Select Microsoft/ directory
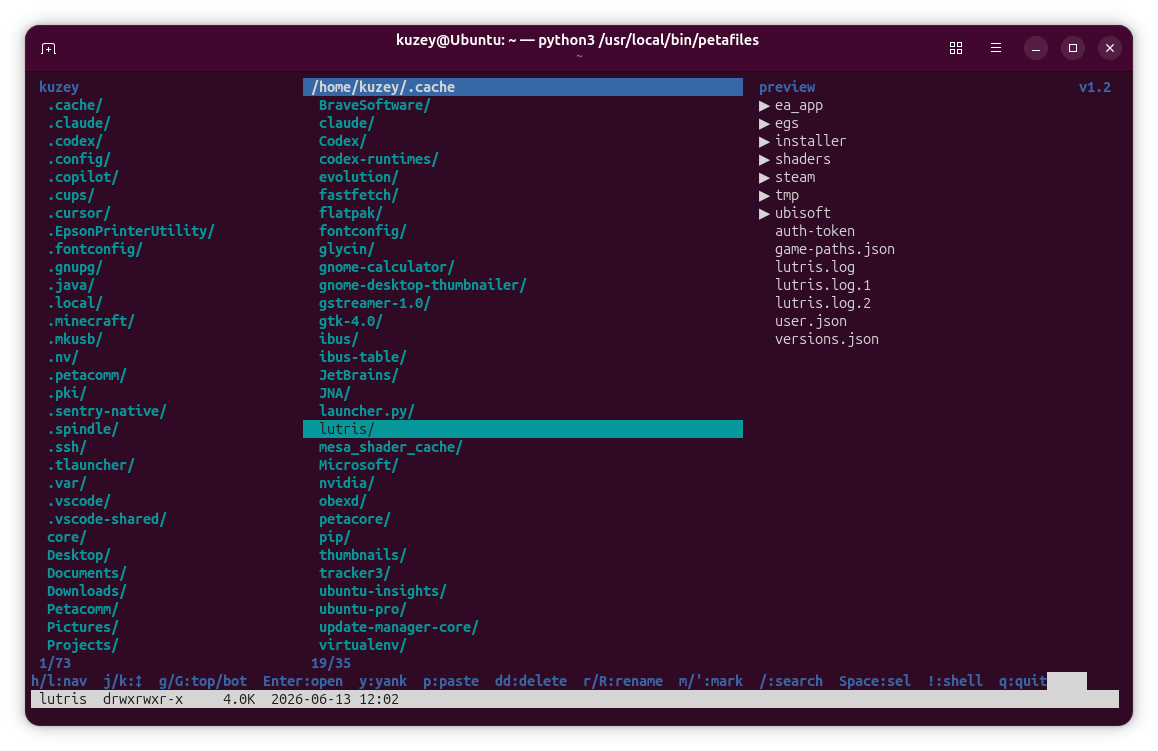 [359, 465]
